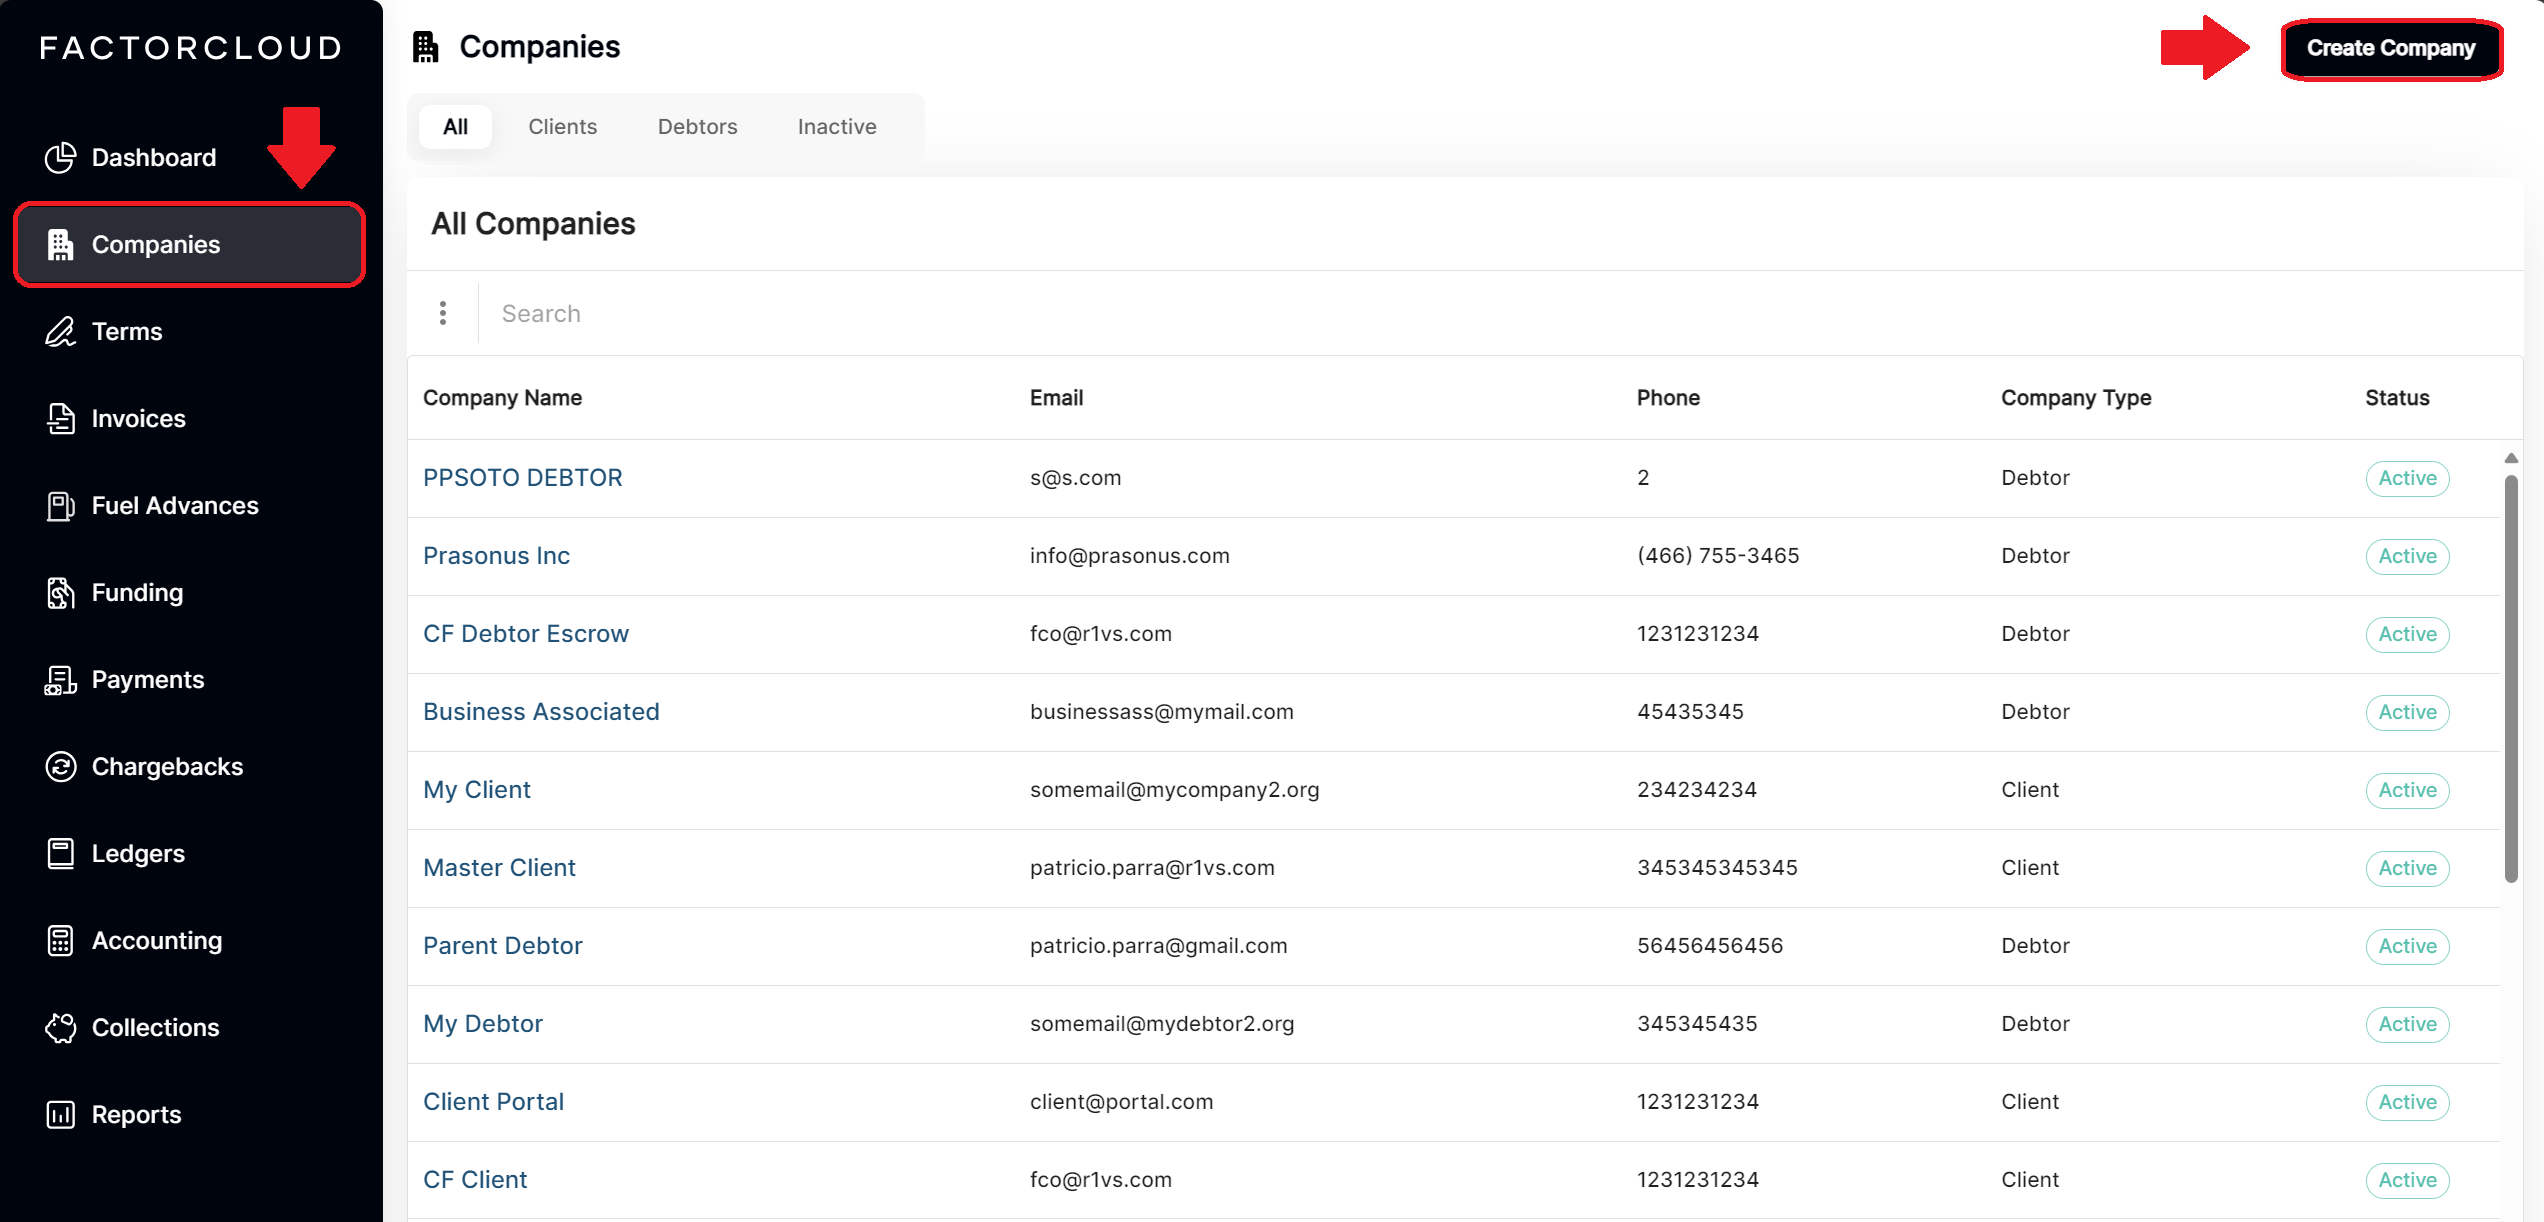
Task: Click the Create Company button
Action: 2392,48
